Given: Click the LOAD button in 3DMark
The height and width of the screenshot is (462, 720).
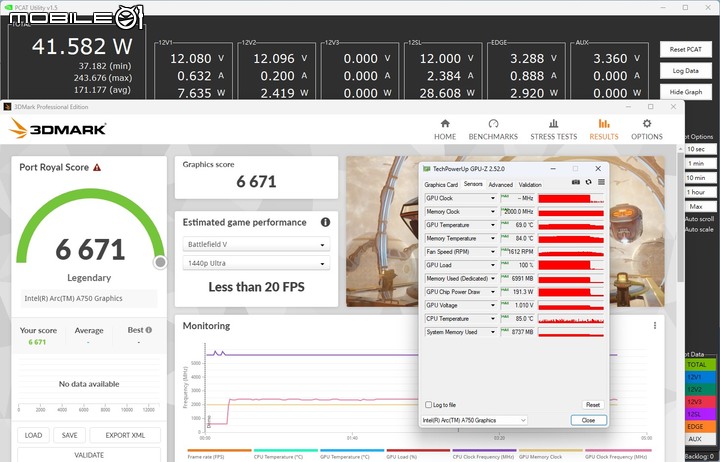Looking at the screenshot, I should point(34,435).
